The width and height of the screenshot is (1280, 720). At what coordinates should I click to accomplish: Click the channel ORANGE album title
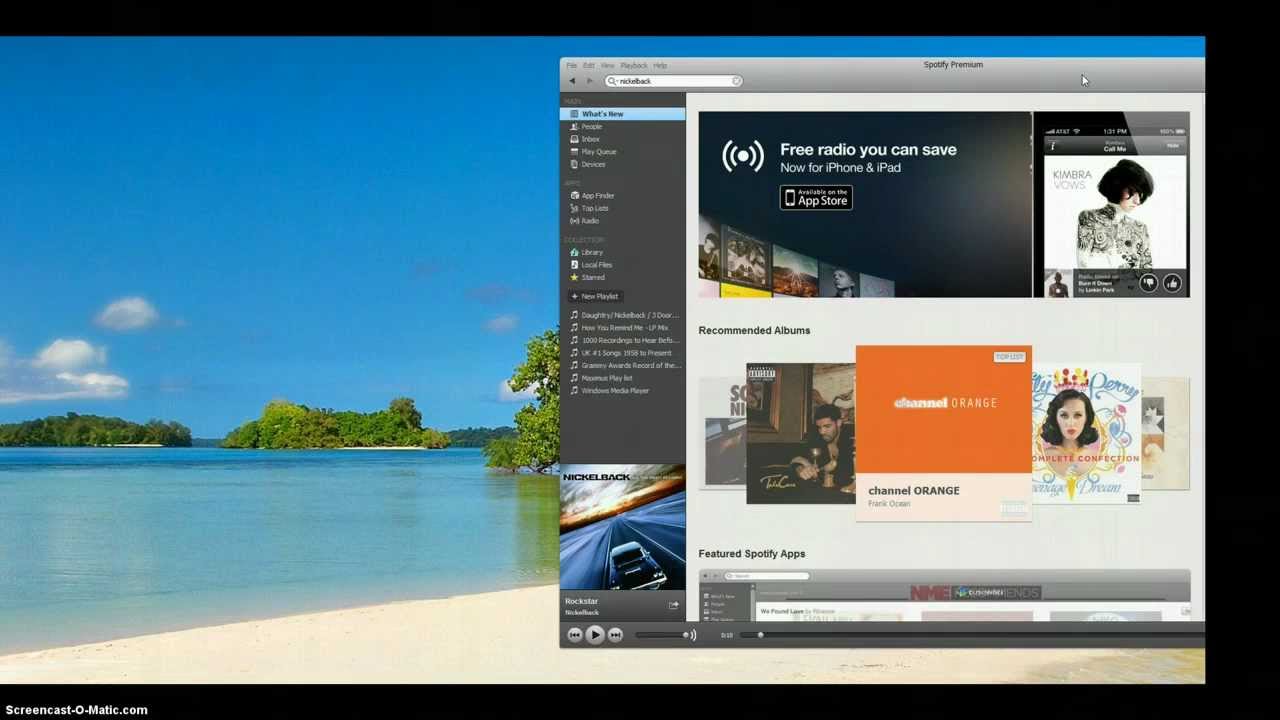(913, 491)
